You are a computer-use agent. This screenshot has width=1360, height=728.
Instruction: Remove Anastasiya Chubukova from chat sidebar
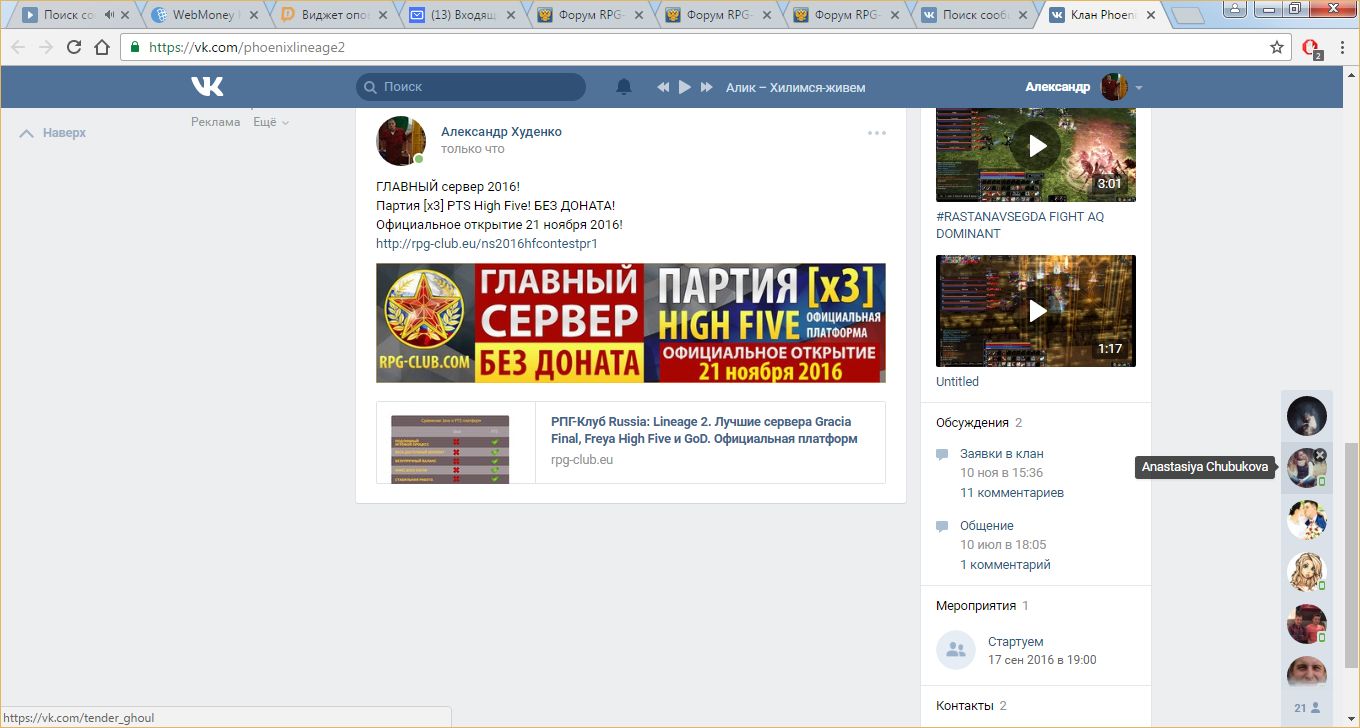click(x=1320, y=455)
